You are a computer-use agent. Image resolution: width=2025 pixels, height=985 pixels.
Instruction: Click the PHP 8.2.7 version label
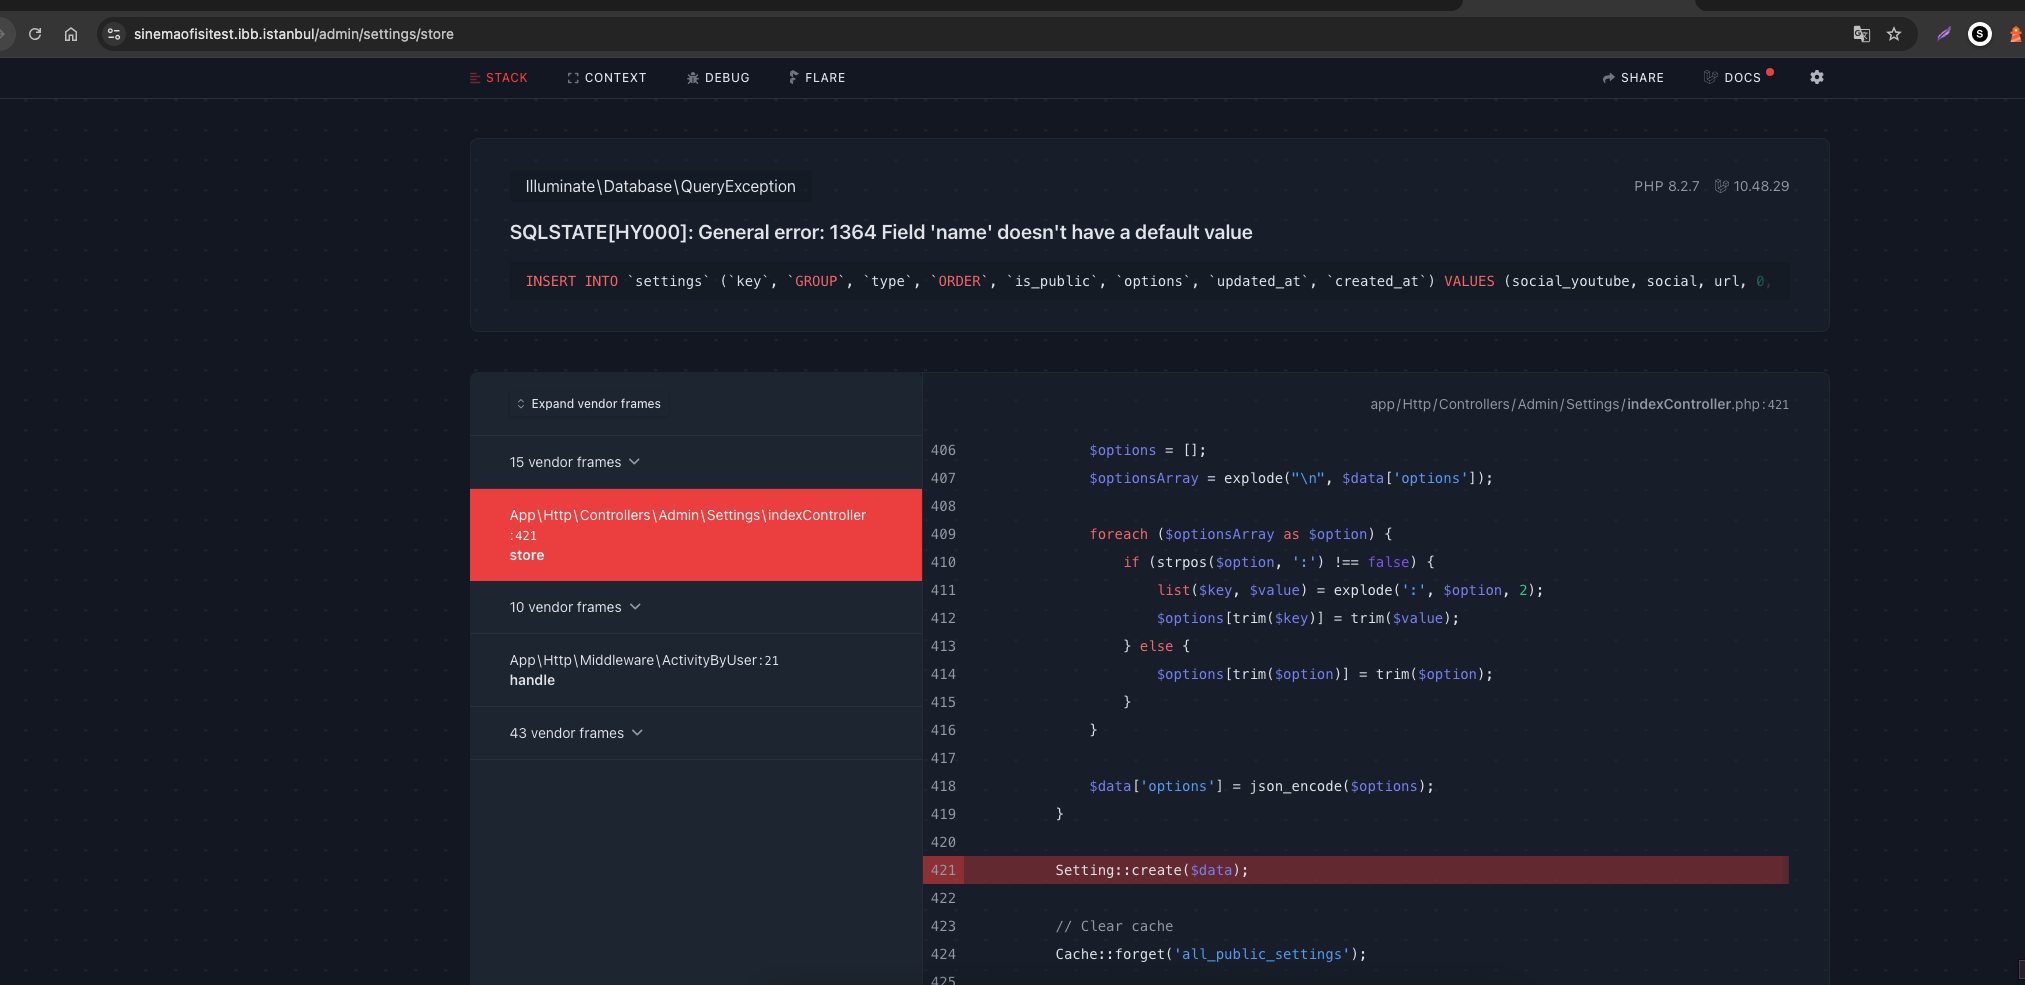1666,186
